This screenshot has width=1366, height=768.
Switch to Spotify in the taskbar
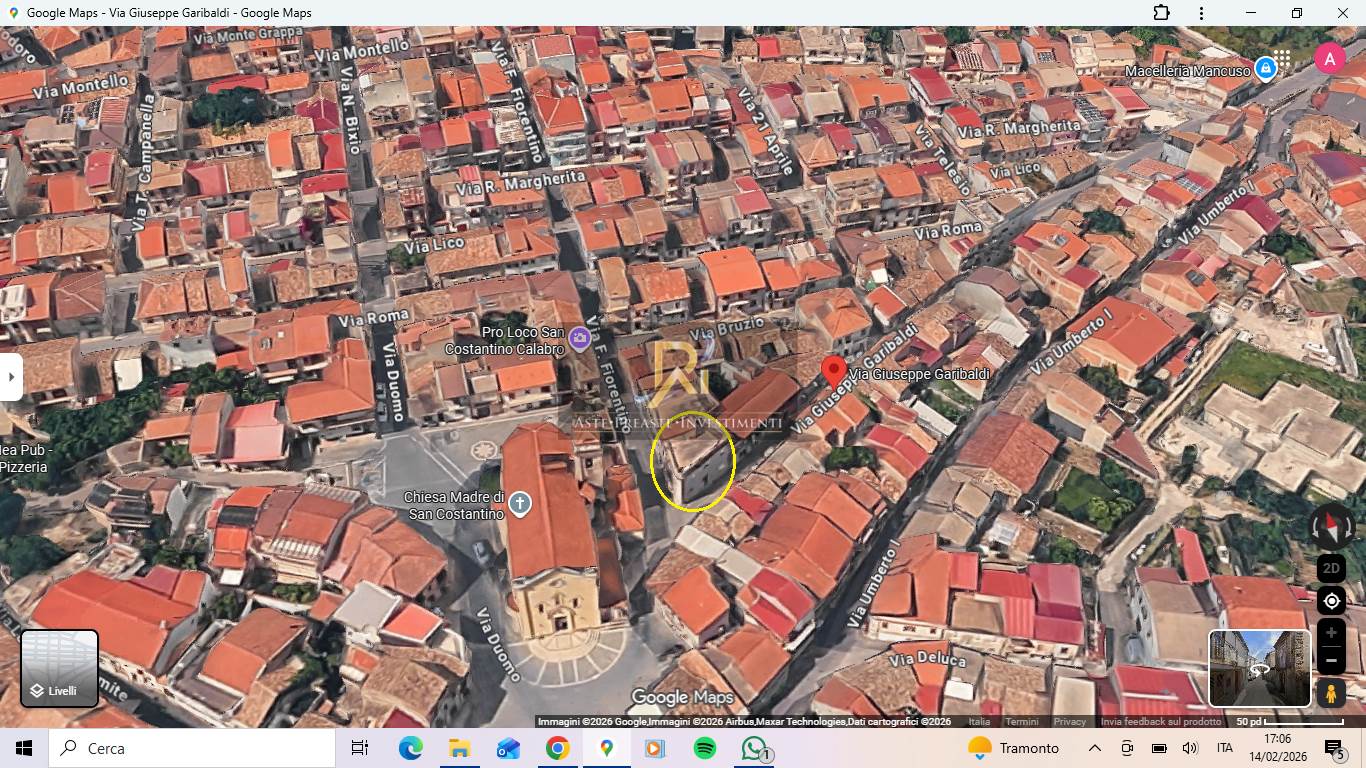click(704, 748)
